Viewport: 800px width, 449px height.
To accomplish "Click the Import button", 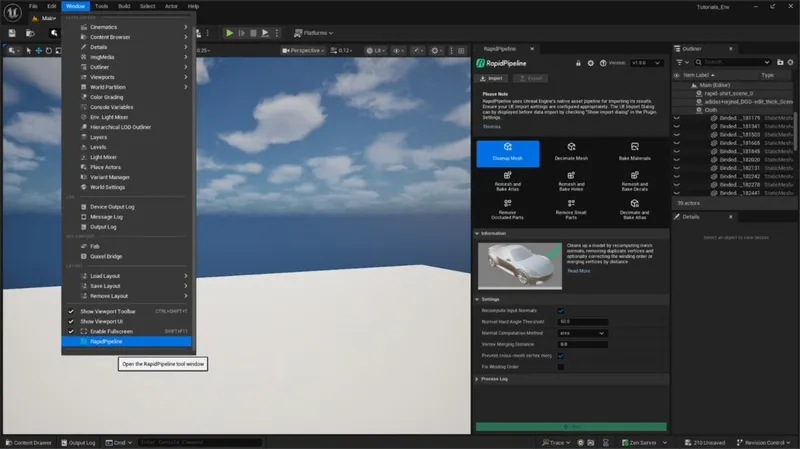I will point(491,79).
